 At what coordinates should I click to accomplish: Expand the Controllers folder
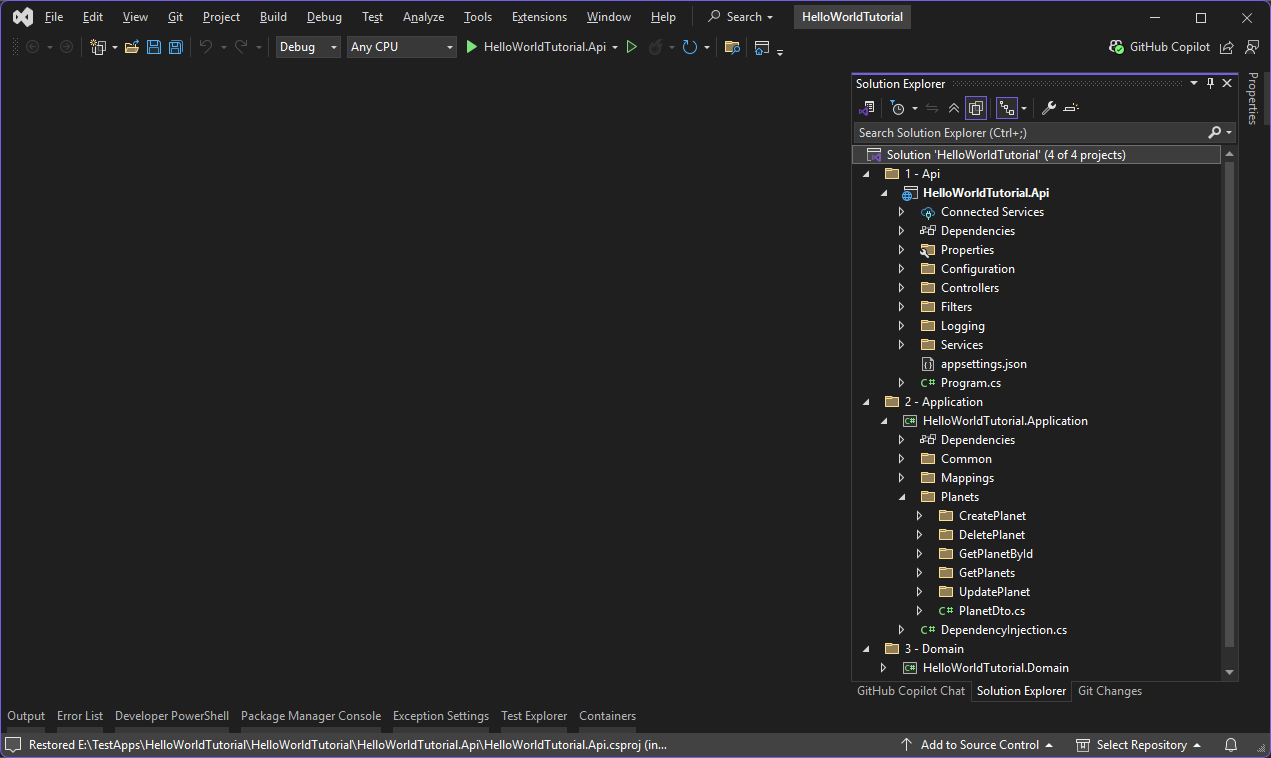coord(901,288)
